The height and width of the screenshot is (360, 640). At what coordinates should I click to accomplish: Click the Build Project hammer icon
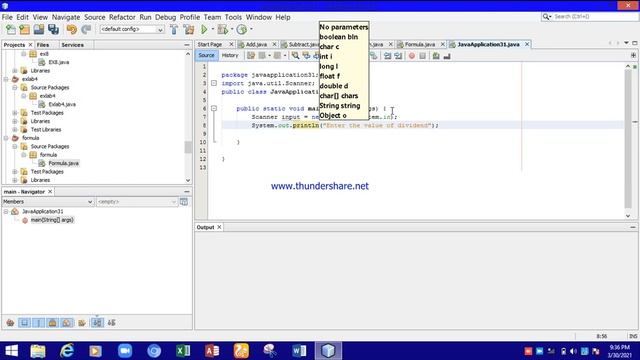174,29
